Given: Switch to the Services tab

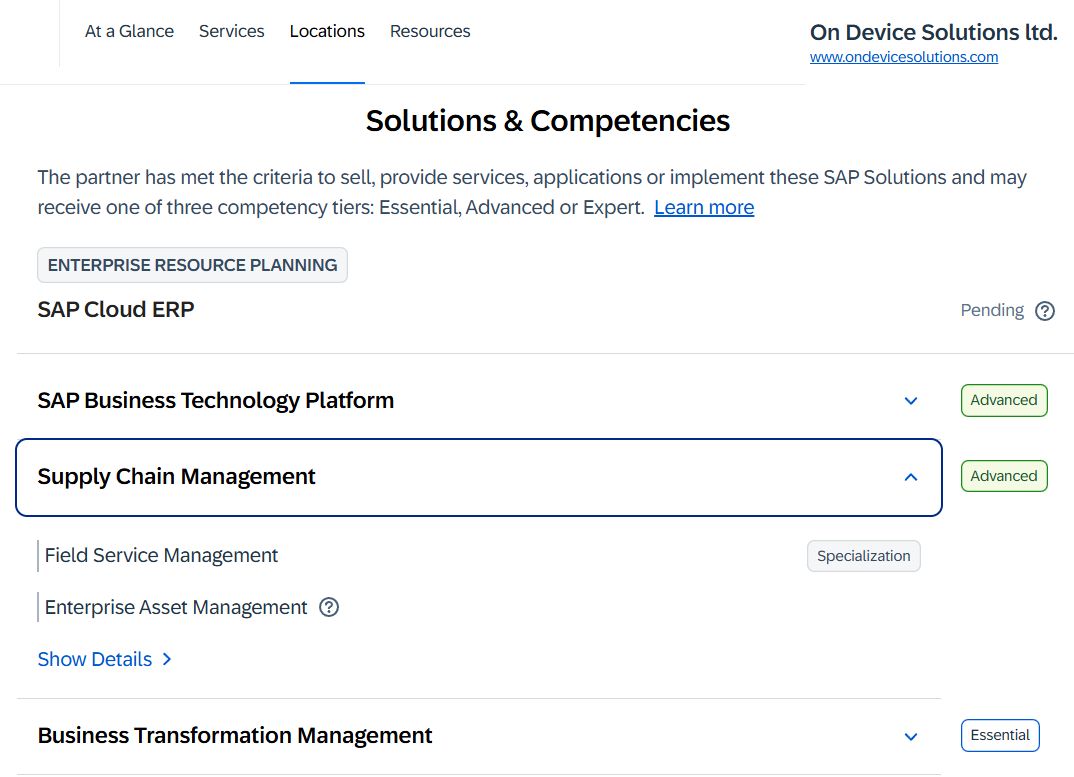Looking at the screenshot, I should tap(231, 31).
